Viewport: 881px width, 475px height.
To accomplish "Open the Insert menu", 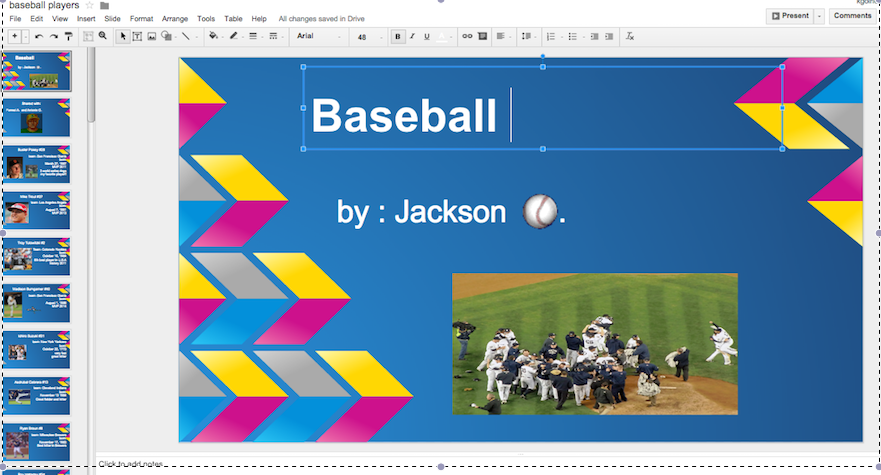I will [86, 19].
